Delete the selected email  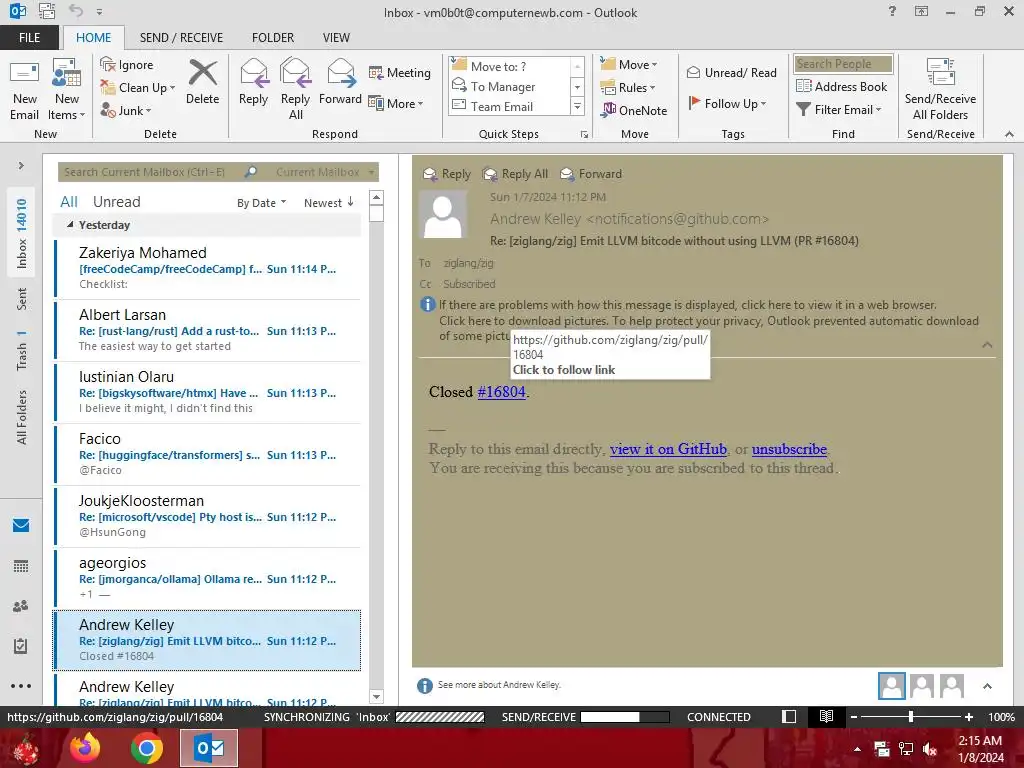coord(202,82)
